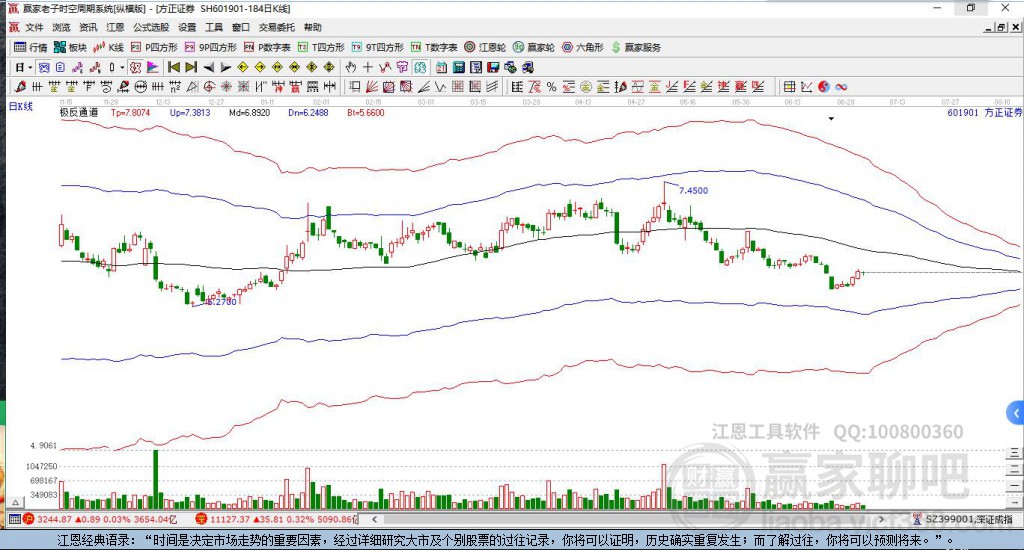The width and height of the screenshot is (1024, 550).
Task: Select the red pencil drawing tool
Action: point(20,87)
